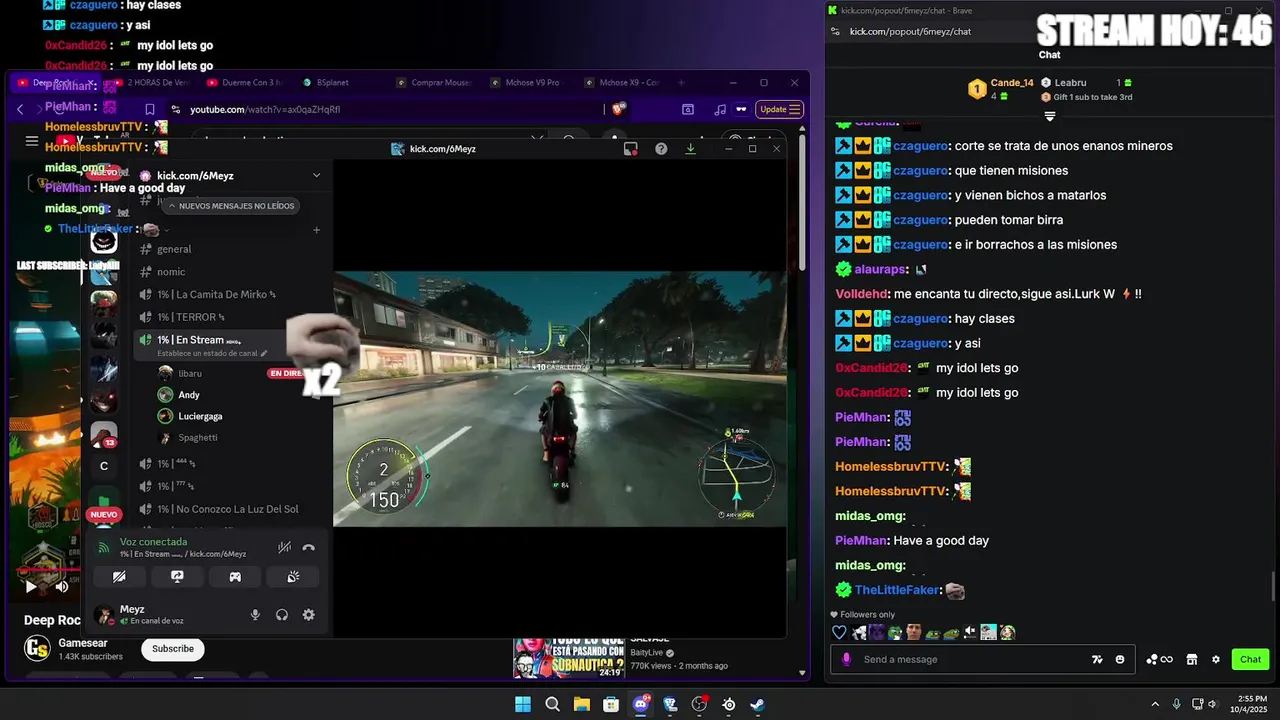Click the green download update icon in Discord
The width and height of the screenshot is (1280, 720).
click(x=690, y=149)
